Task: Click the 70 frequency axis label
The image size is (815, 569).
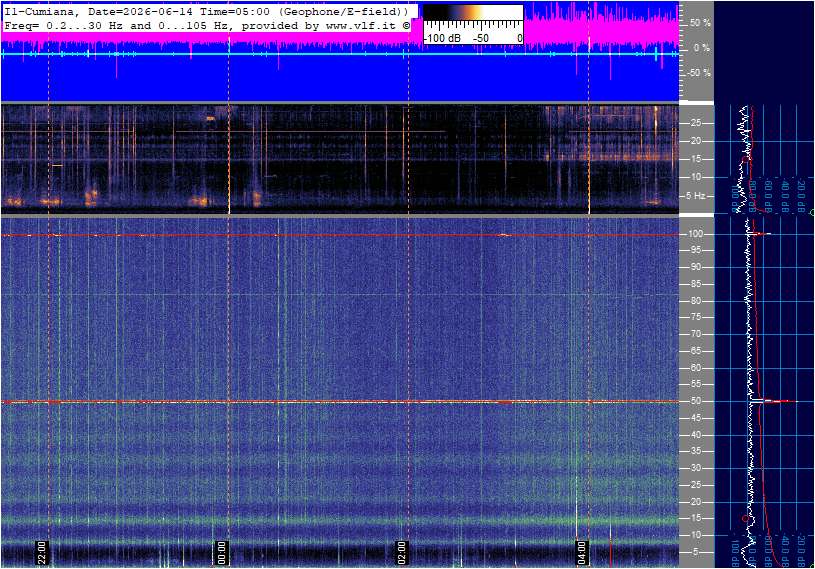Action: pos(695,334)
